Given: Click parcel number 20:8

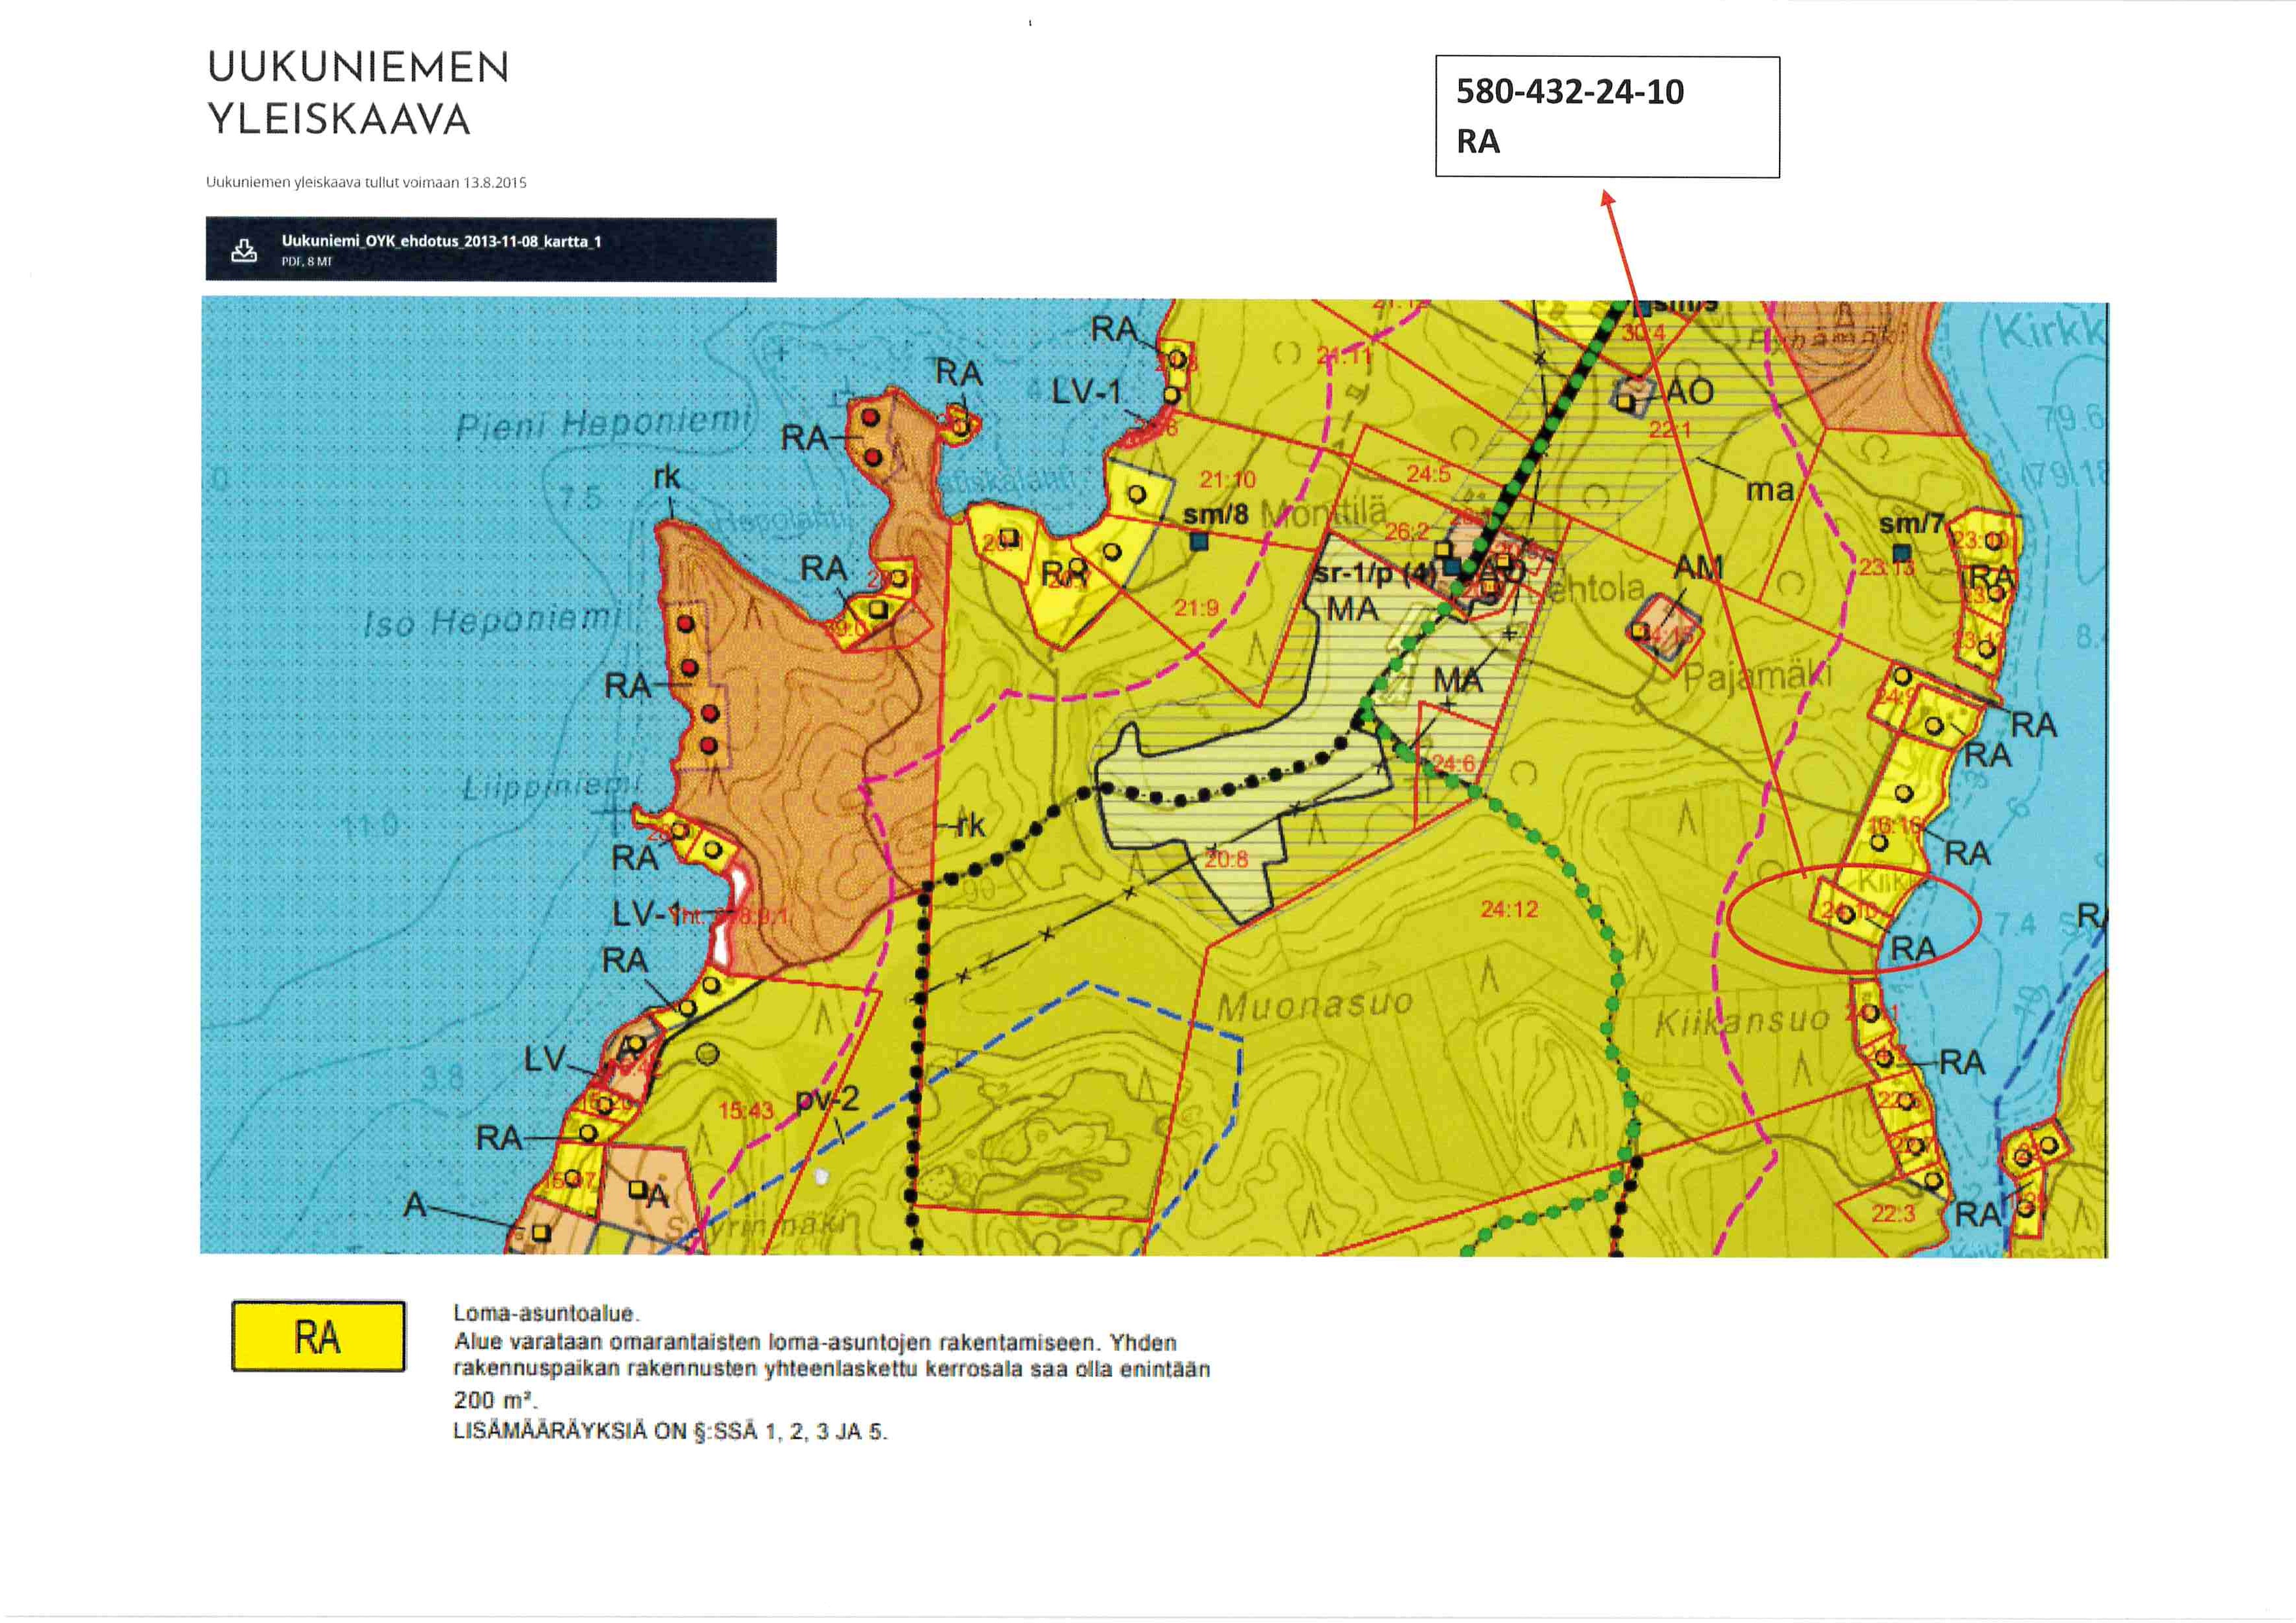Looking at the screenshot, I should pos(1226,859).
